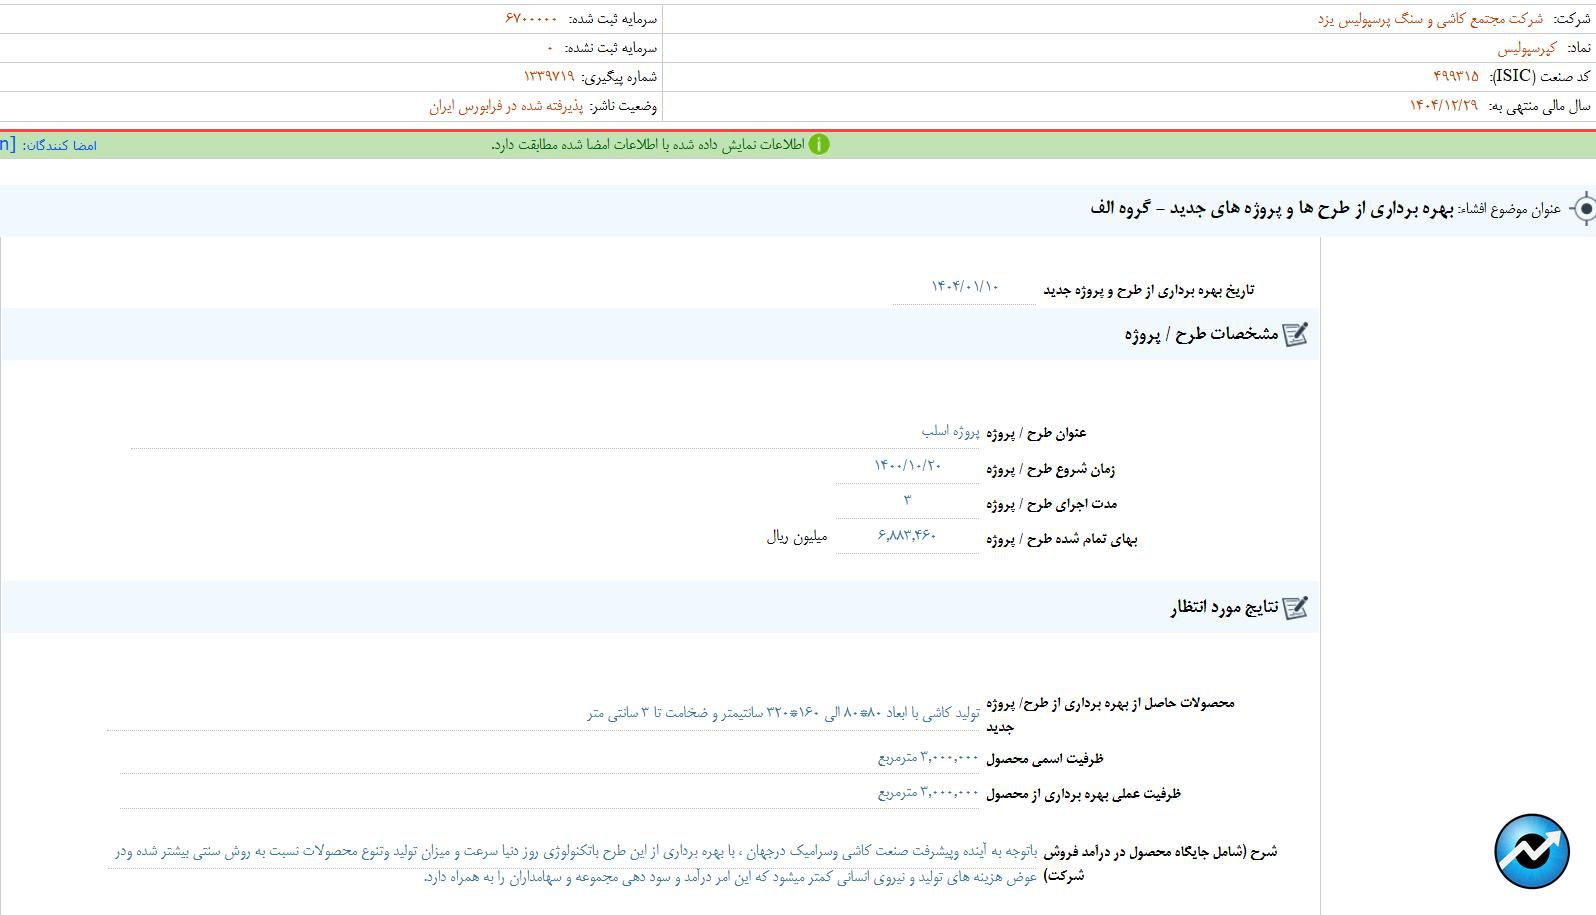Click registered capital value ۶۷۰۰۰۰۰

(531, 19)
